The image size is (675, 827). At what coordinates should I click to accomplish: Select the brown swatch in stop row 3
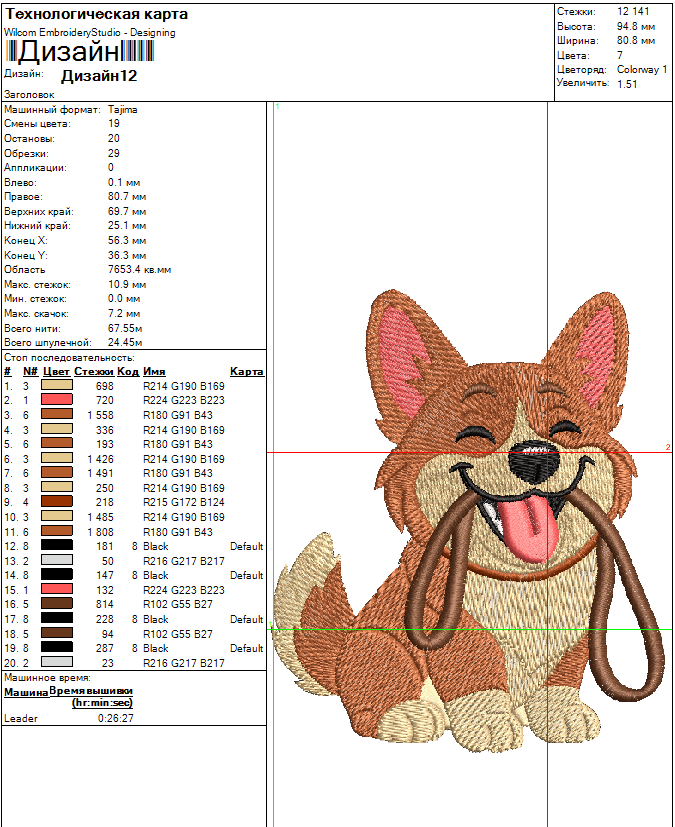57,415
